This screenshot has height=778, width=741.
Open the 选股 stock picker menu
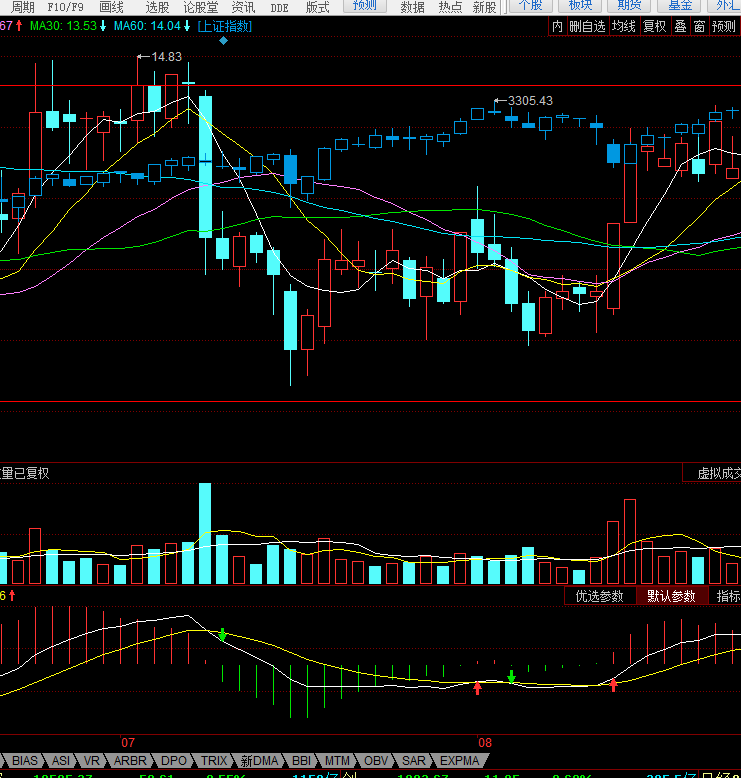pyautogui.click(x=157, y=7)
